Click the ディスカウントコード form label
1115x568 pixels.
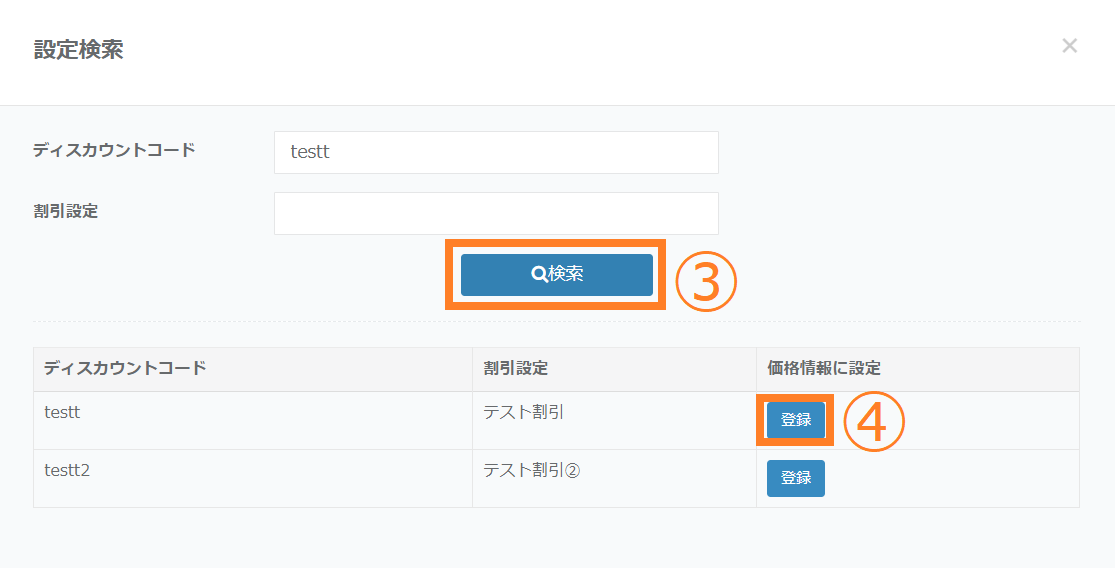click(x=114, y=150)
